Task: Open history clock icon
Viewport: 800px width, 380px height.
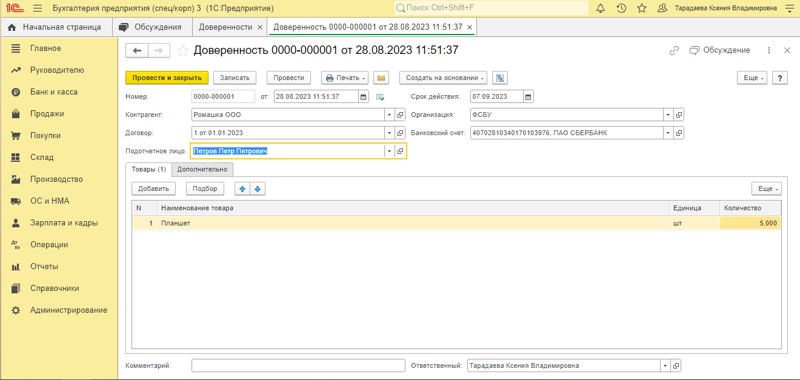Action: point(621,8)
